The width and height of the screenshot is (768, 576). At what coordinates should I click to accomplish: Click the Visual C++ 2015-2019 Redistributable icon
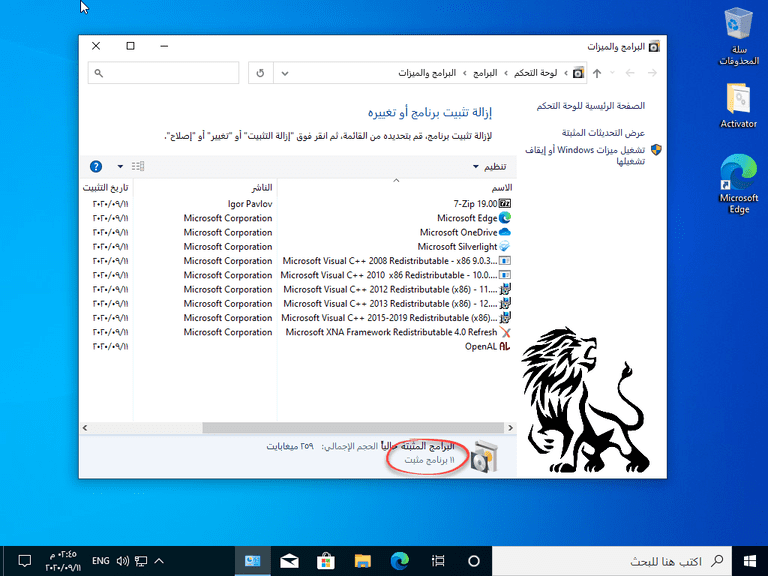tap(504, 317)
